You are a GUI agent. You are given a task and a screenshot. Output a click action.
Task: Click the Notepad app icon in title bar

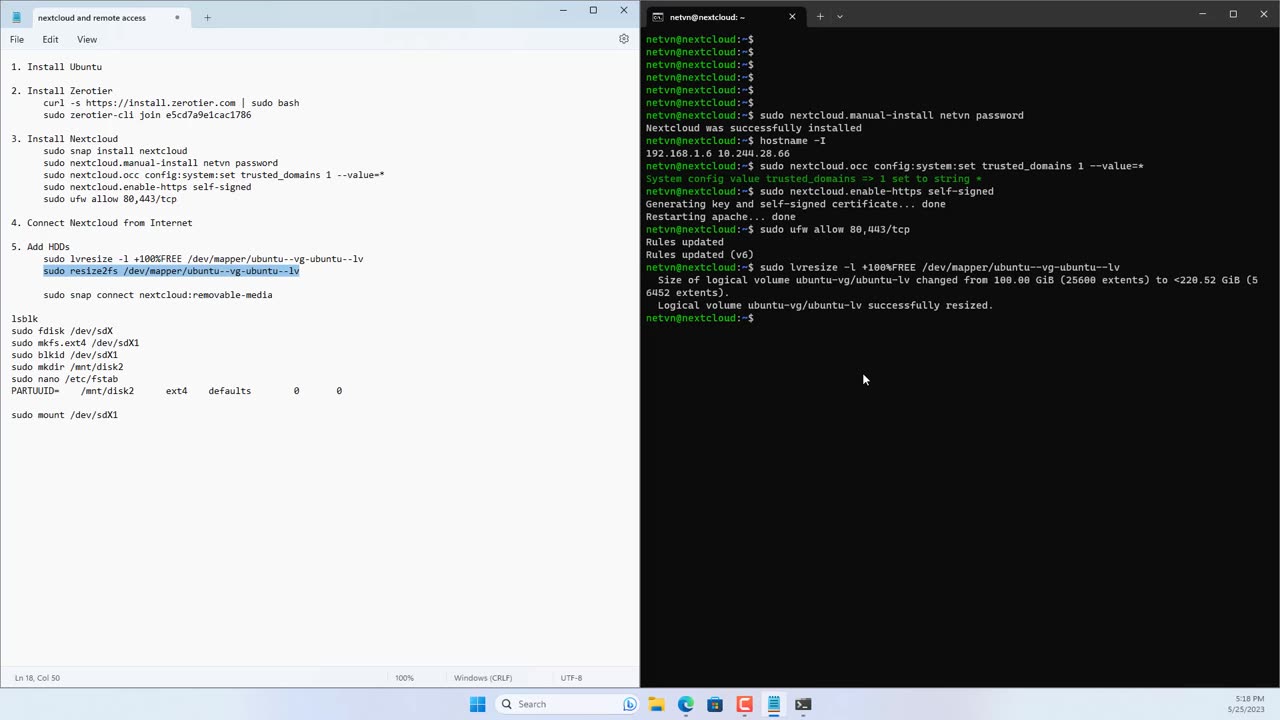pos(16,17)
